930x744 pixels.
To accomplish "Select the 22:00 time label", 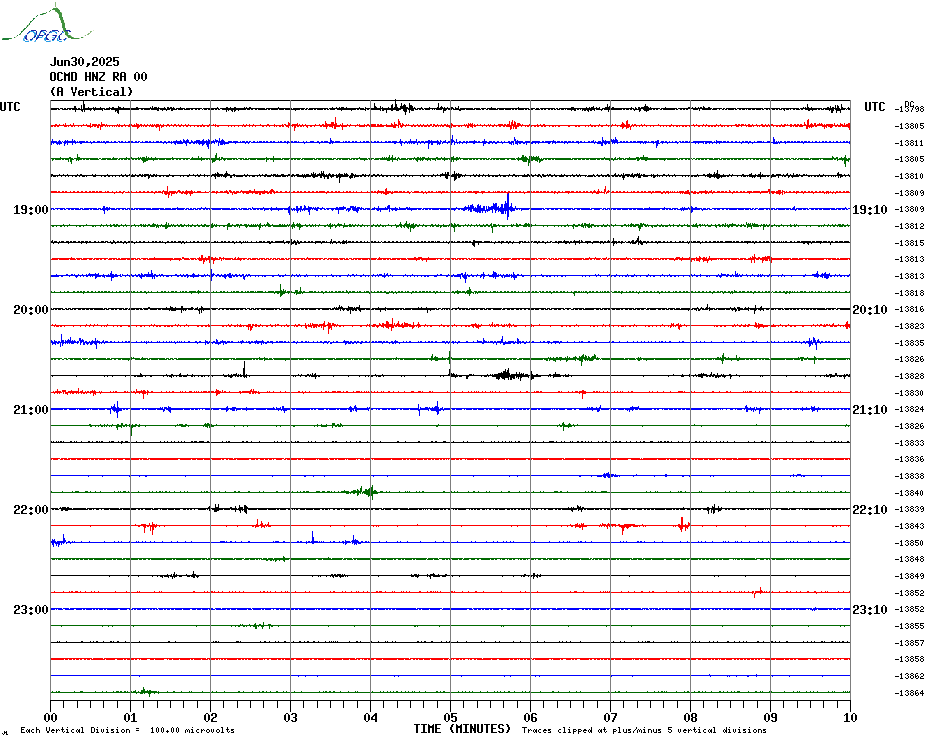I will [x=31, y=510].
